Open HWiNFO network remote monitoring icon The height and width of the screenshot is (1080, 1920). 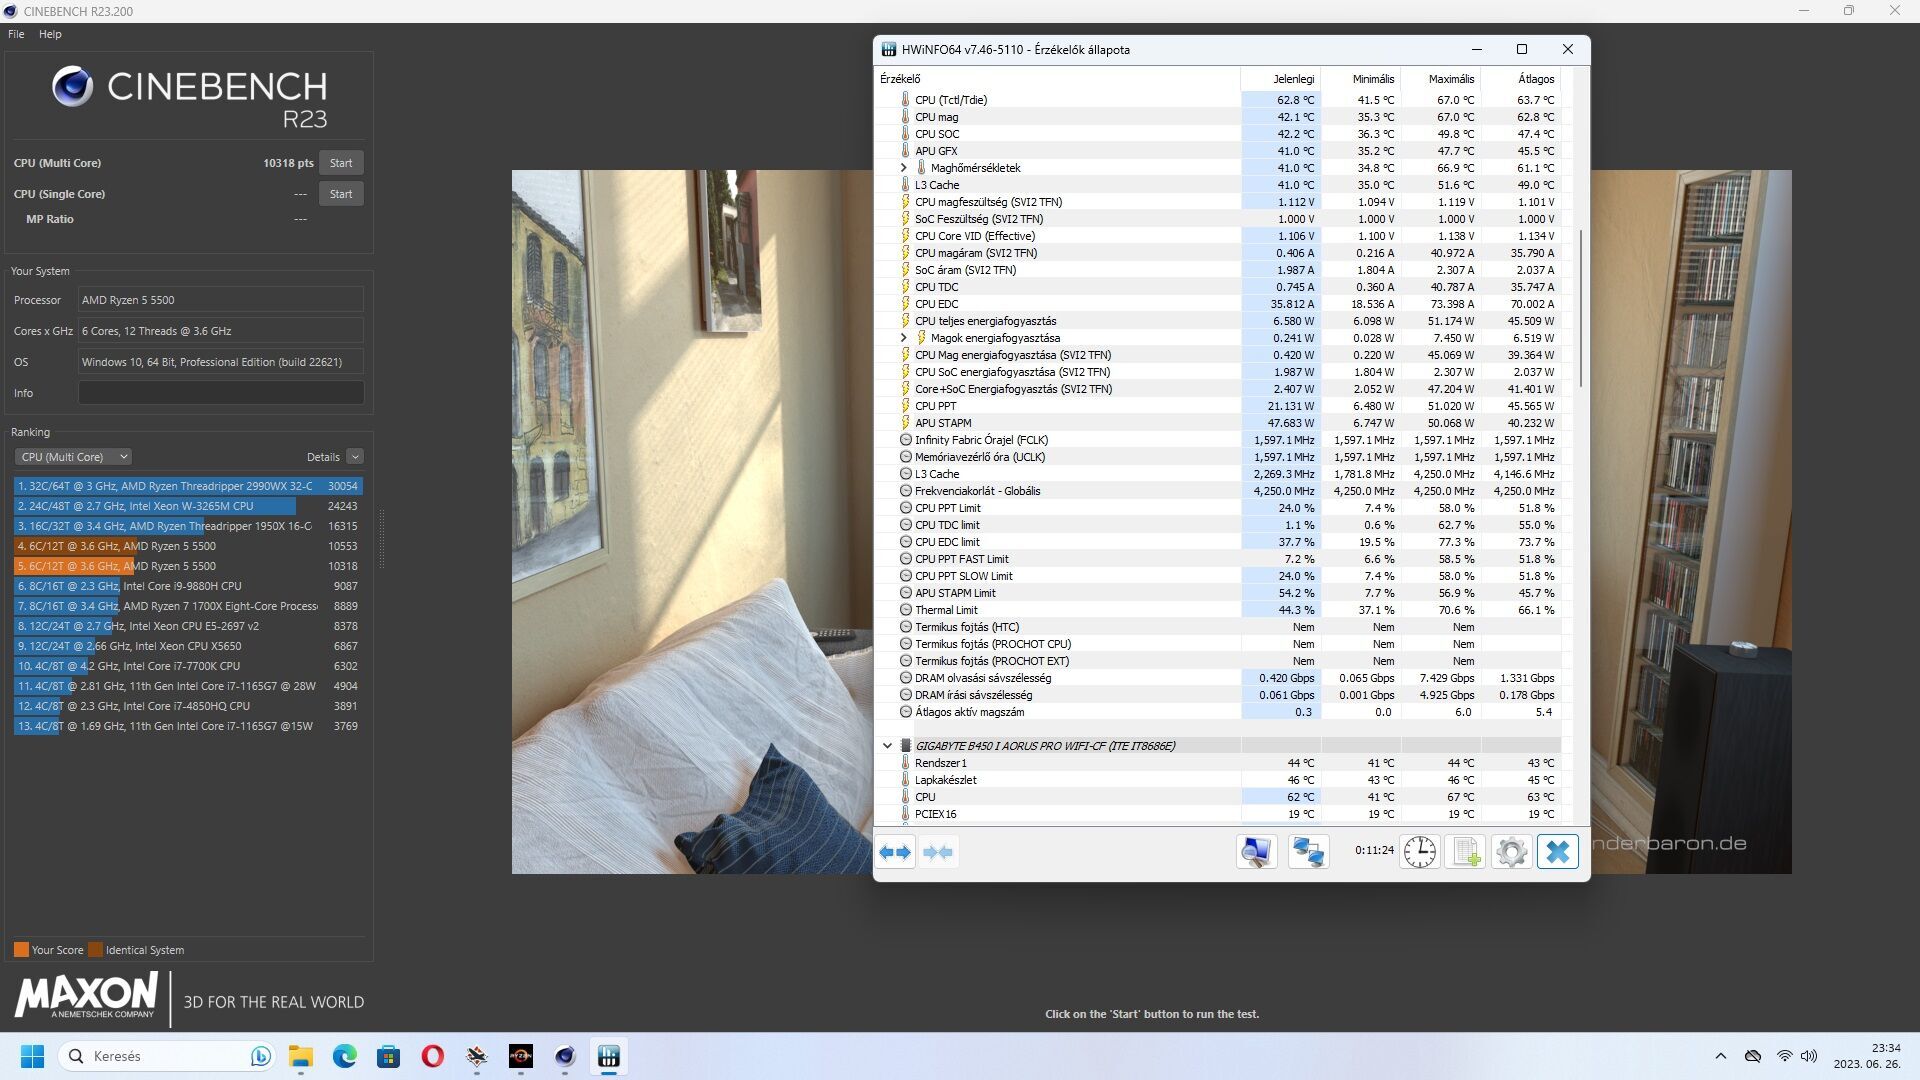tap(1308, 852)
